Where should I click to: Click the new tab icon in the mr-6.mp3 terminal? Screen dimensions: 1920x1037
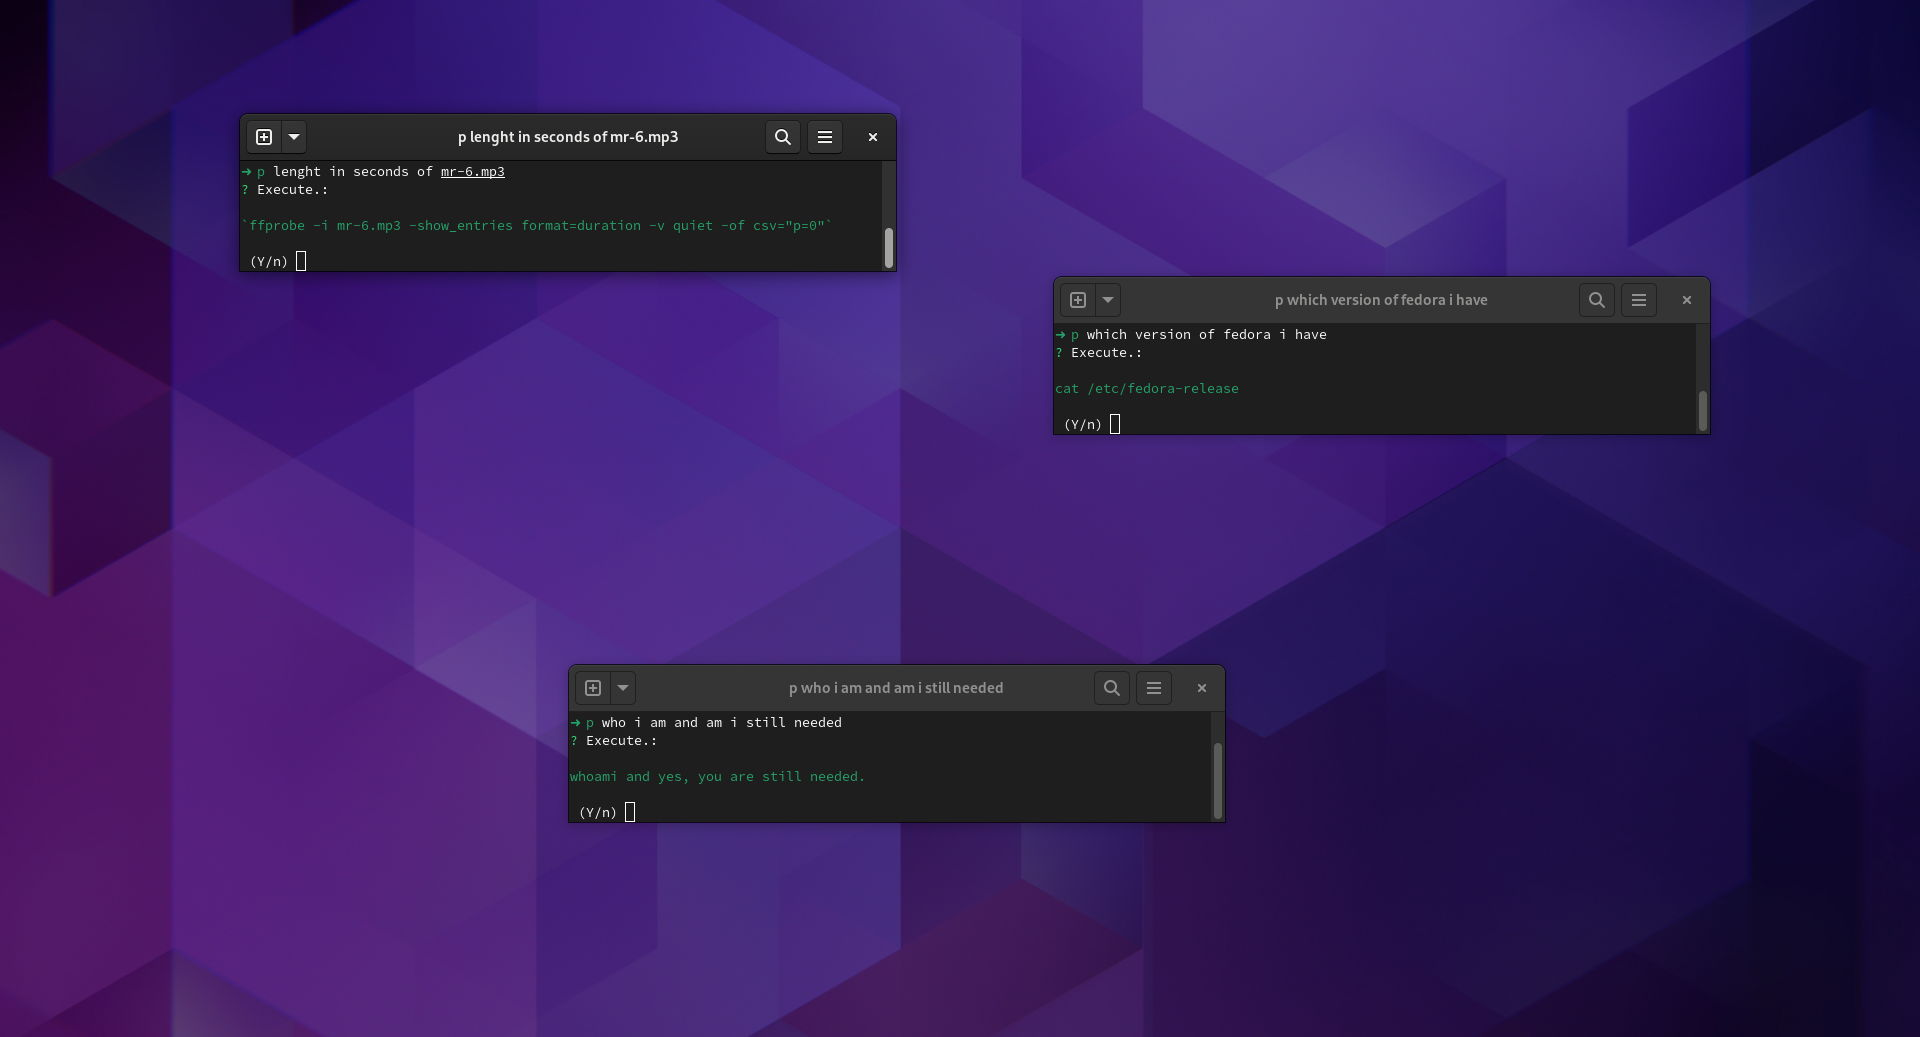(263, 137)
